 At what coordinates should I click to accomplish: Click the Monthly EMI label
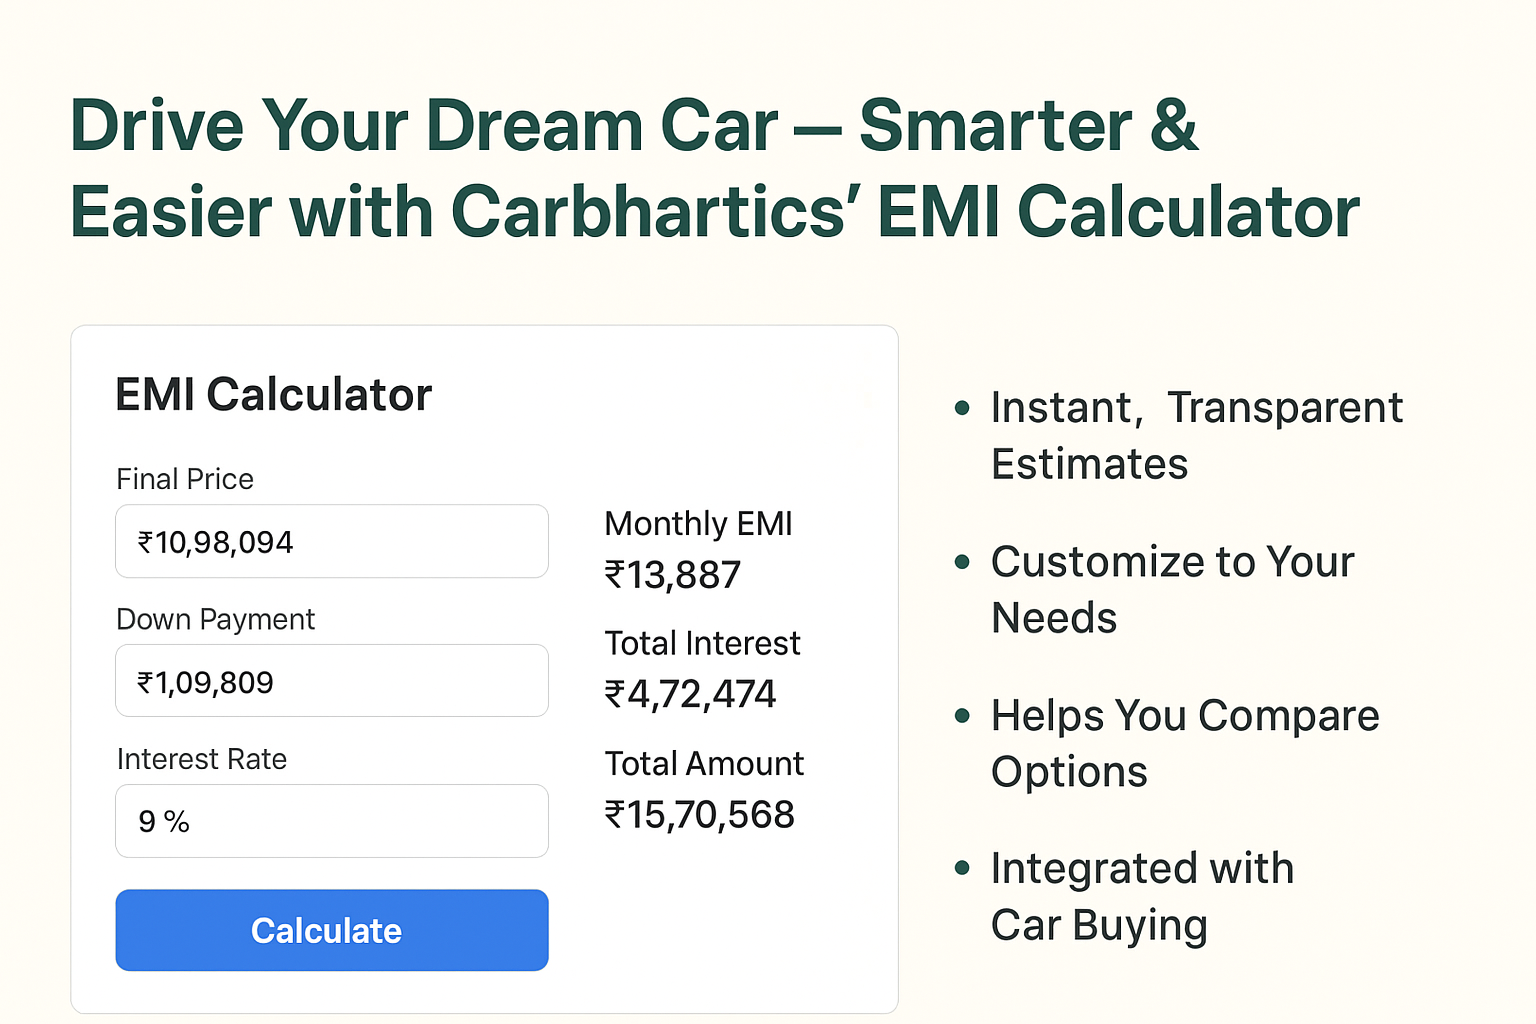click(x=698, y=523)
